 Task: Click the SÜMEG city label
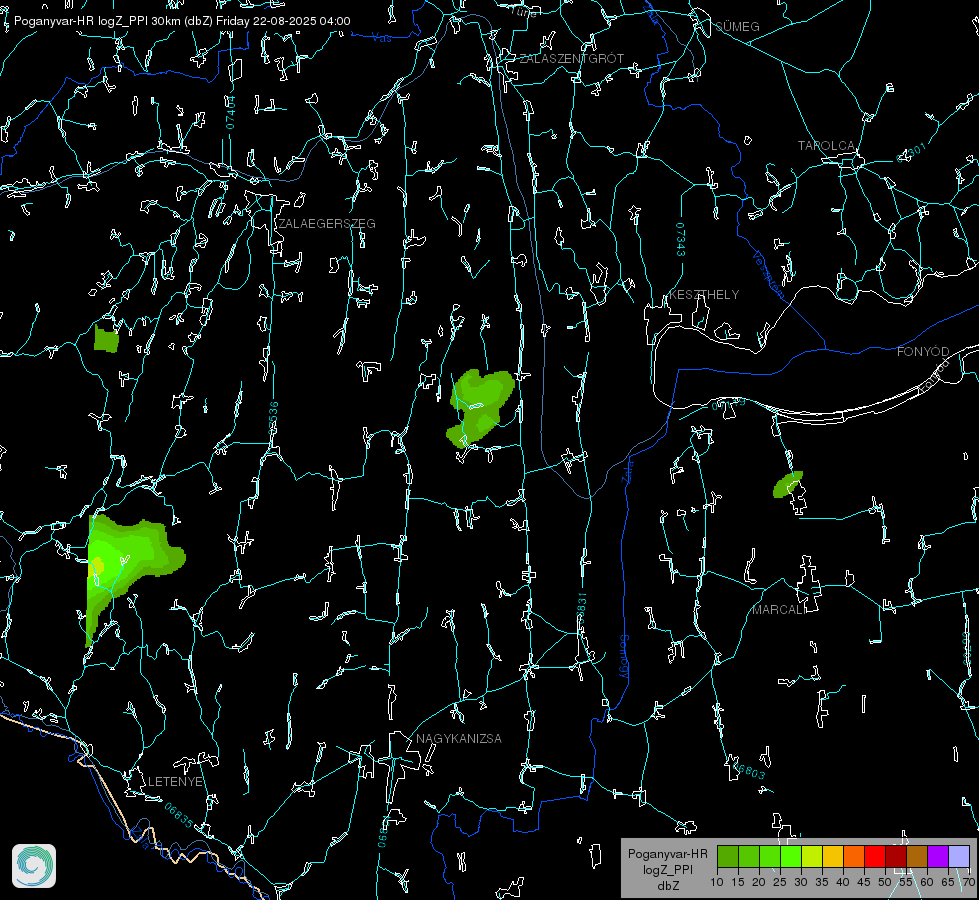(x=737, y=27)
